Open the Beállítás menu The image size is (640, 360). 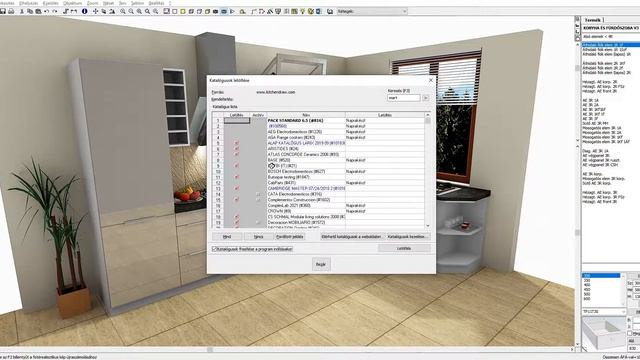(156, 3)
